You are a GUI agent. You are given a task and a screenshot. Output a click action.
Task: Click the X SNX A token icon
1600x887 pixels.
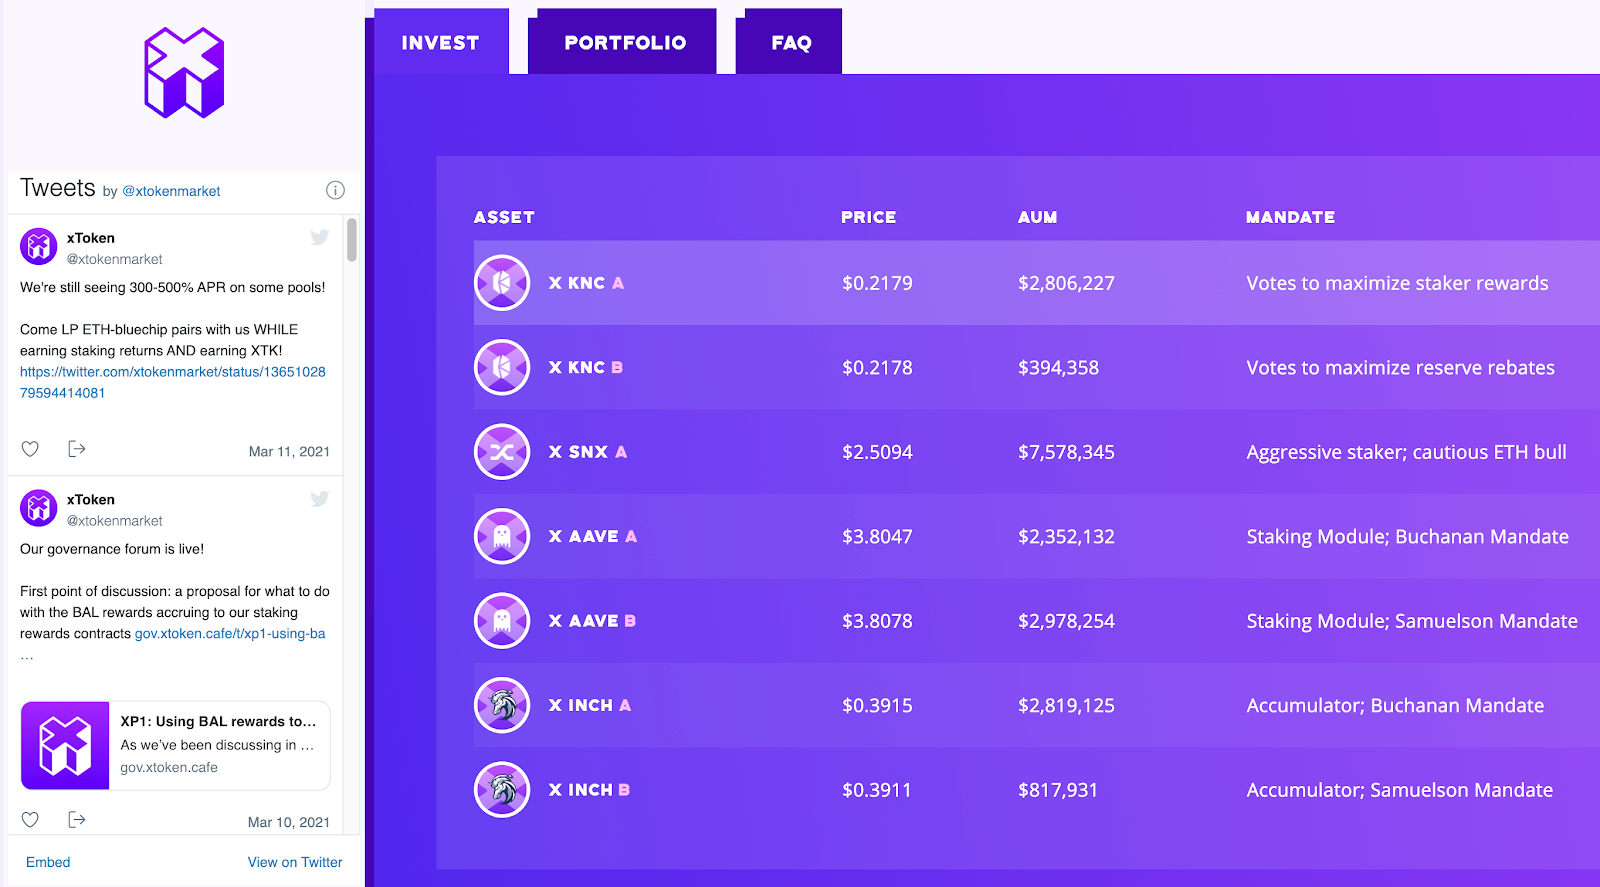(x=502, y=452)
